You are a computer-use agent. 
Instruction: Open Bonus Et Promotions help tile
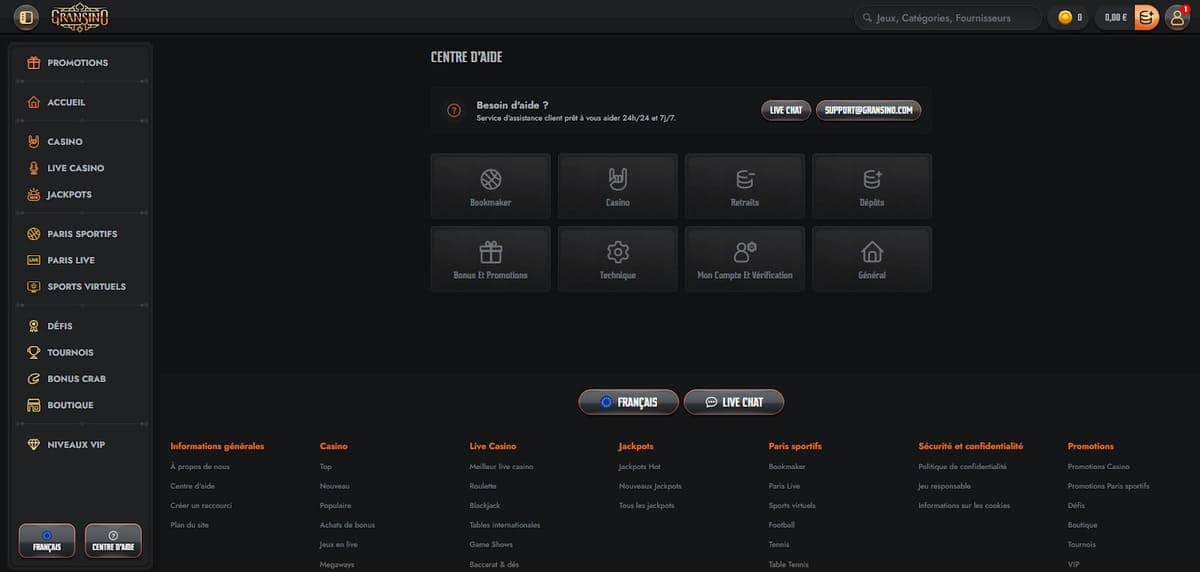(490, 259)
